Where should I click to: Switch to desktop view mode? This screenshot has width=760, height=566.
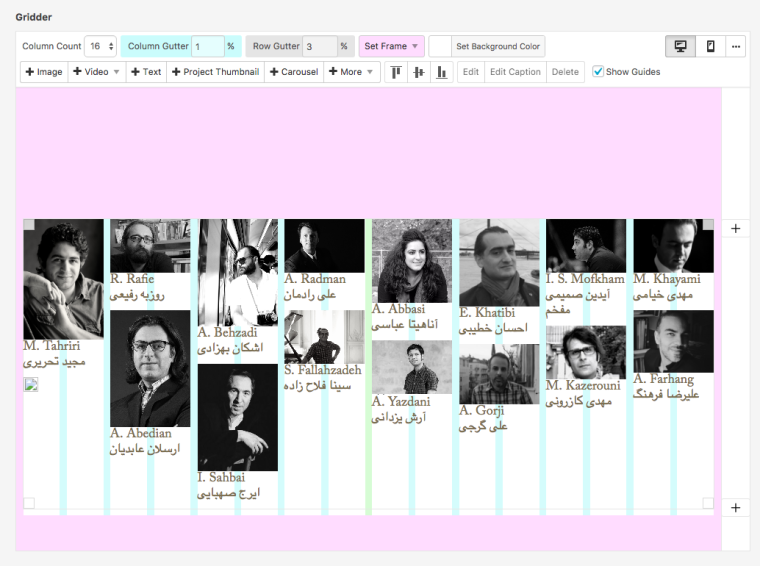(x=681, y=46)
